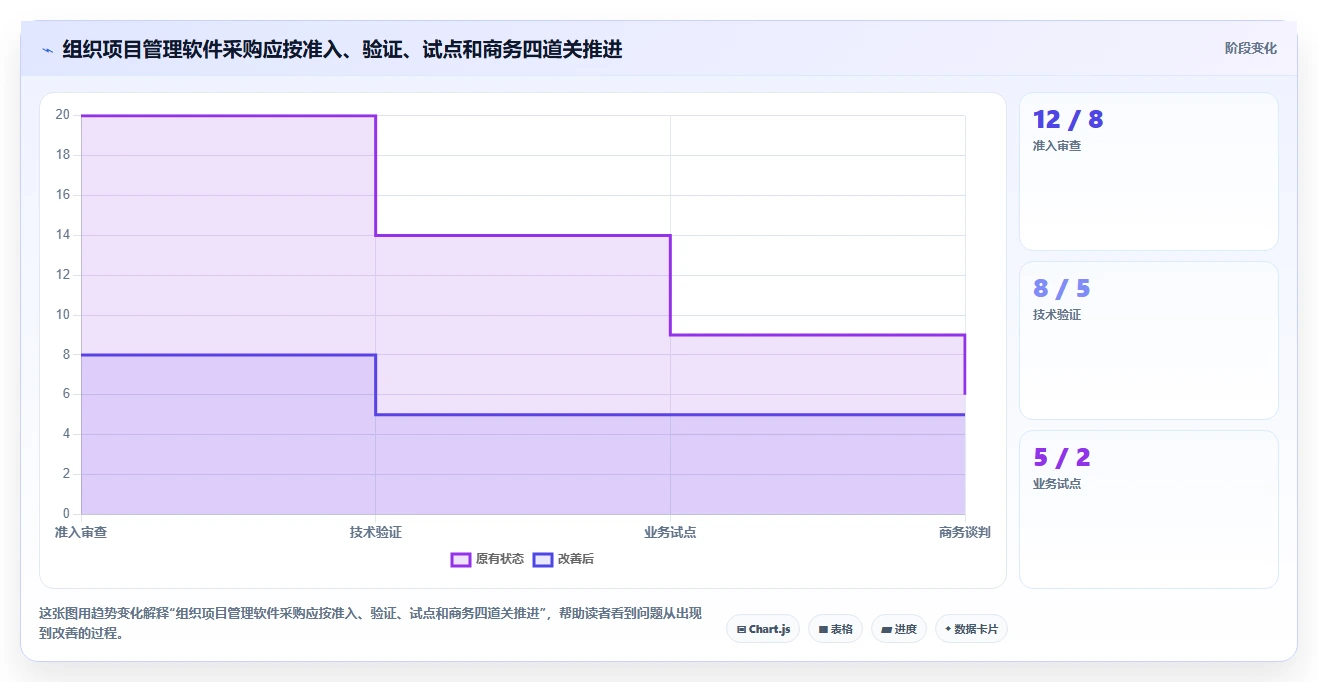Toggle the 改善后 legend swatch

[543, 560]
